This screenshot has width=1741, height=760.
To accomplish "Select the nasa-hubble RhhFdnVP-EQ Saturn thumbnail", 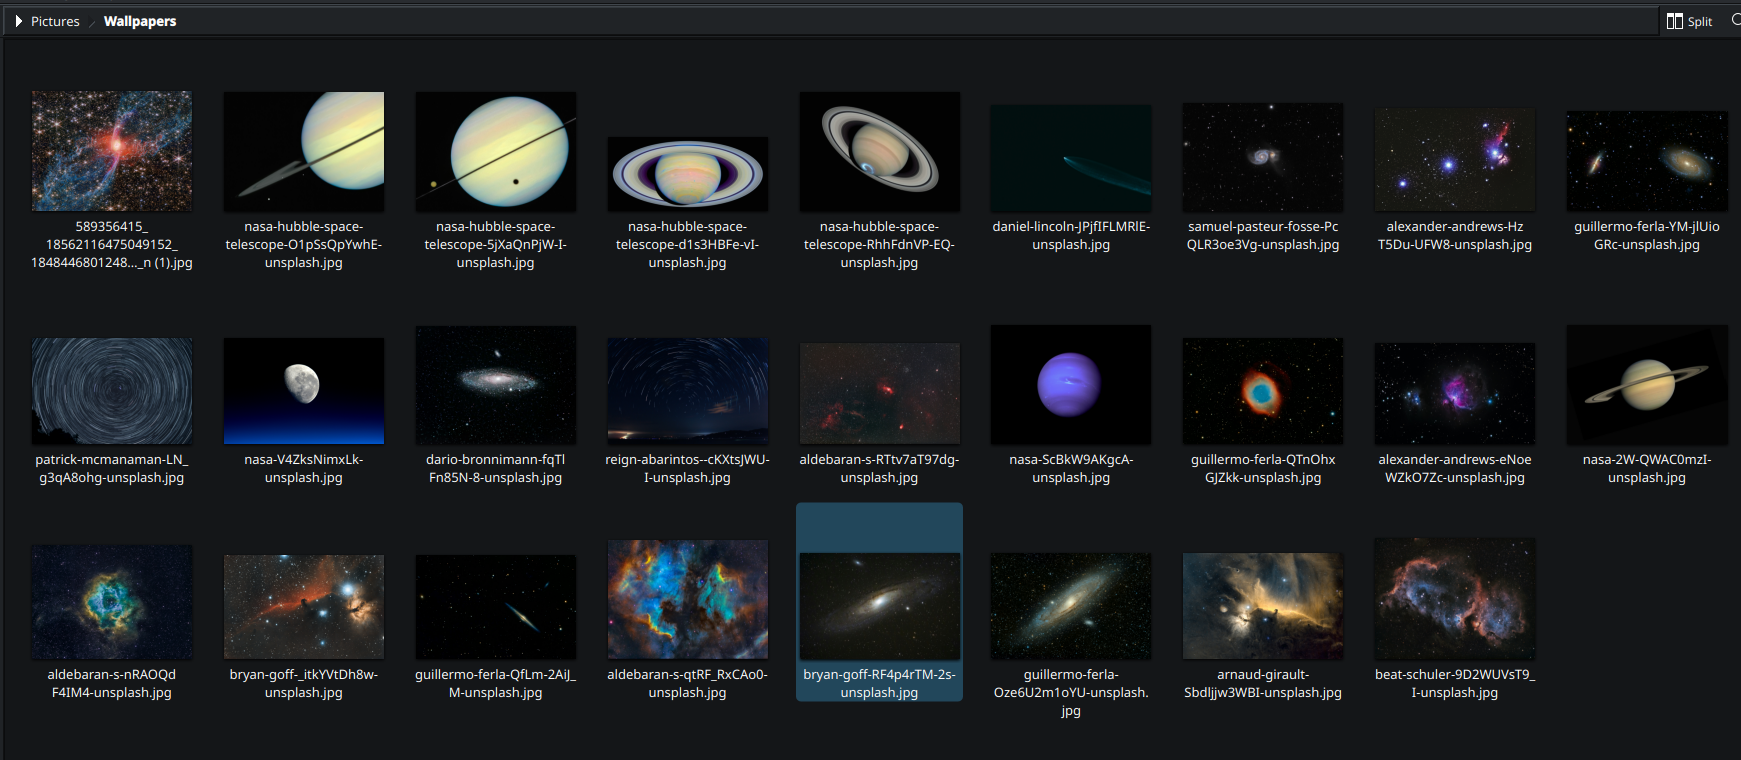I will point(880,152).
